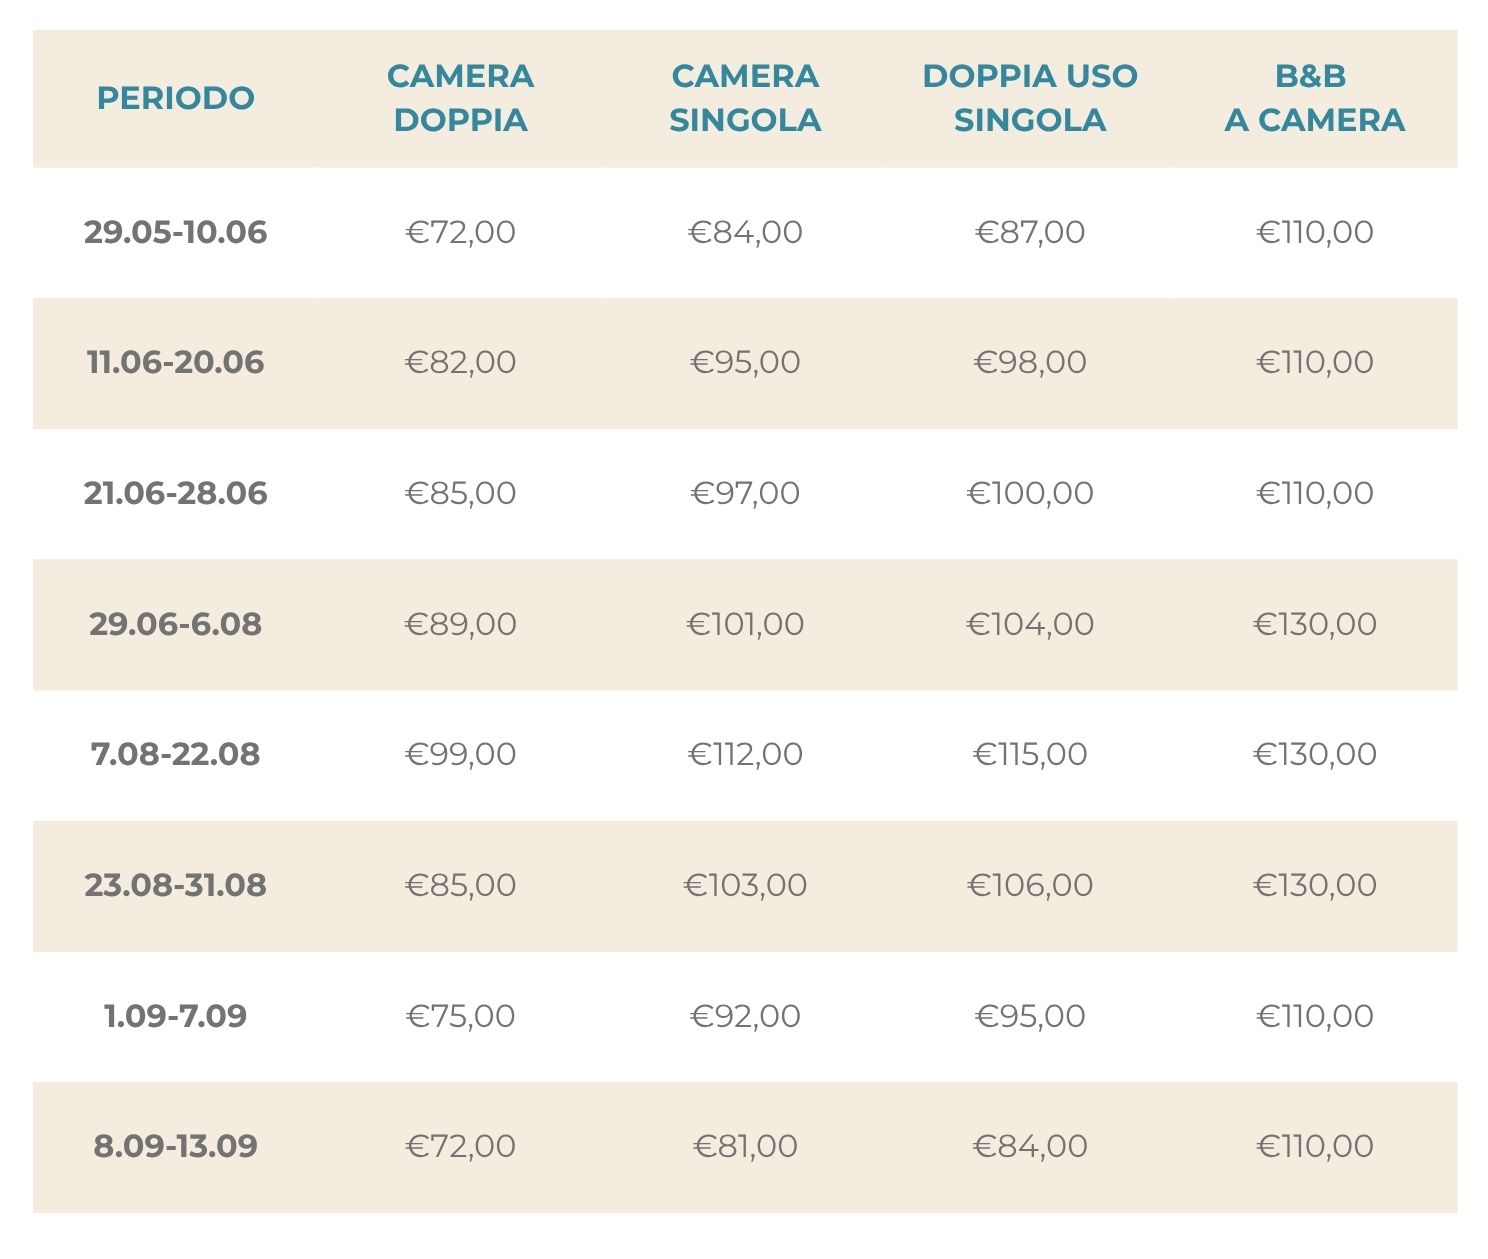The image size is (1488, 1259).
Task: Select the B&B A CAMERA header
Action: pos(1314,98)
